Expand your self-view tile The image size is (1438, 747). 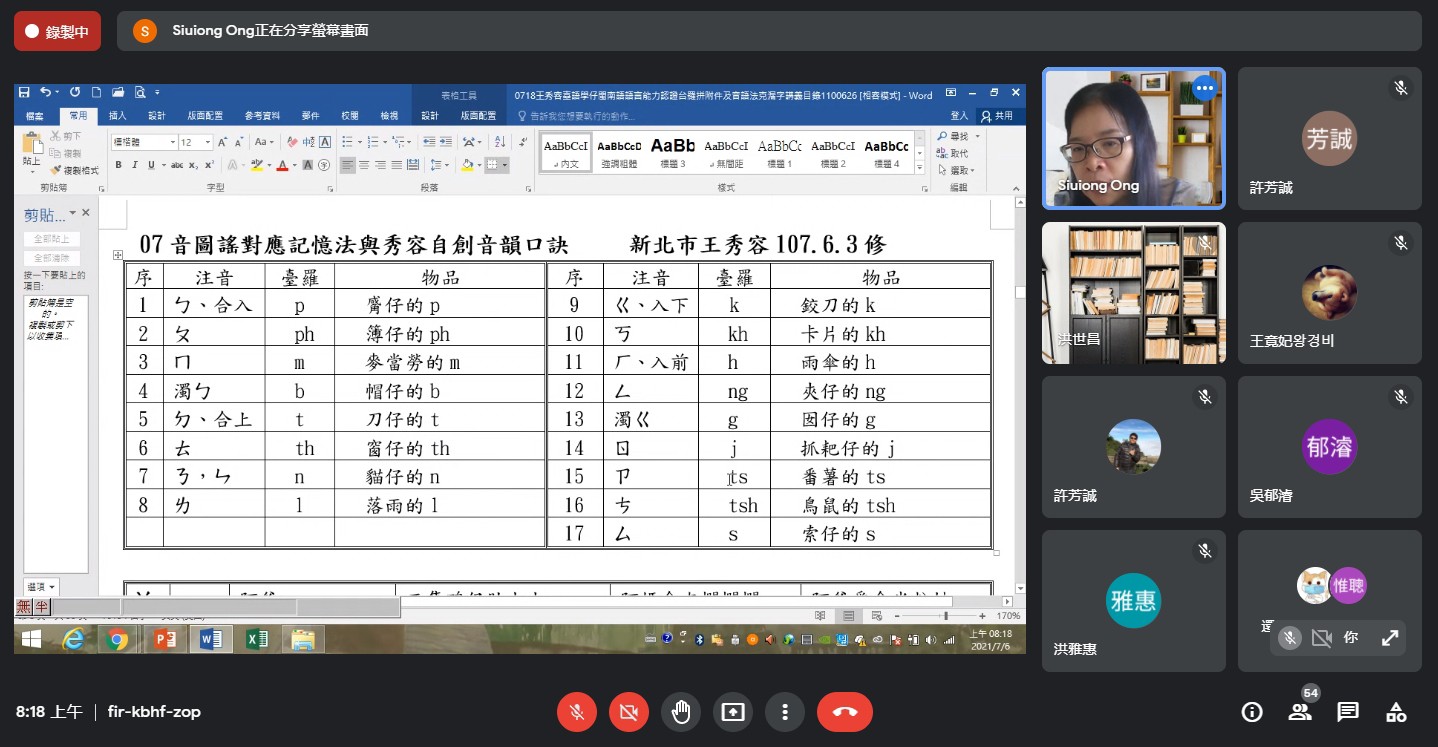coord(1390,637)
